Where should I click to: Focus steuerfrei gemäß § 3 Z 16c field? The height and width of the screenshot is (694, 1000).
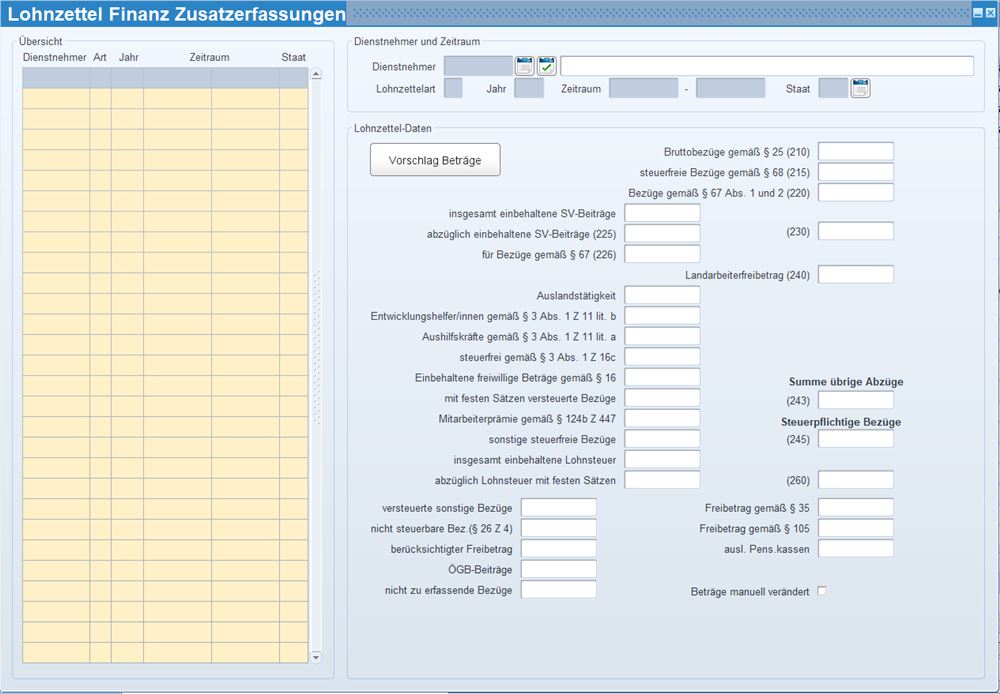[662, 357]
